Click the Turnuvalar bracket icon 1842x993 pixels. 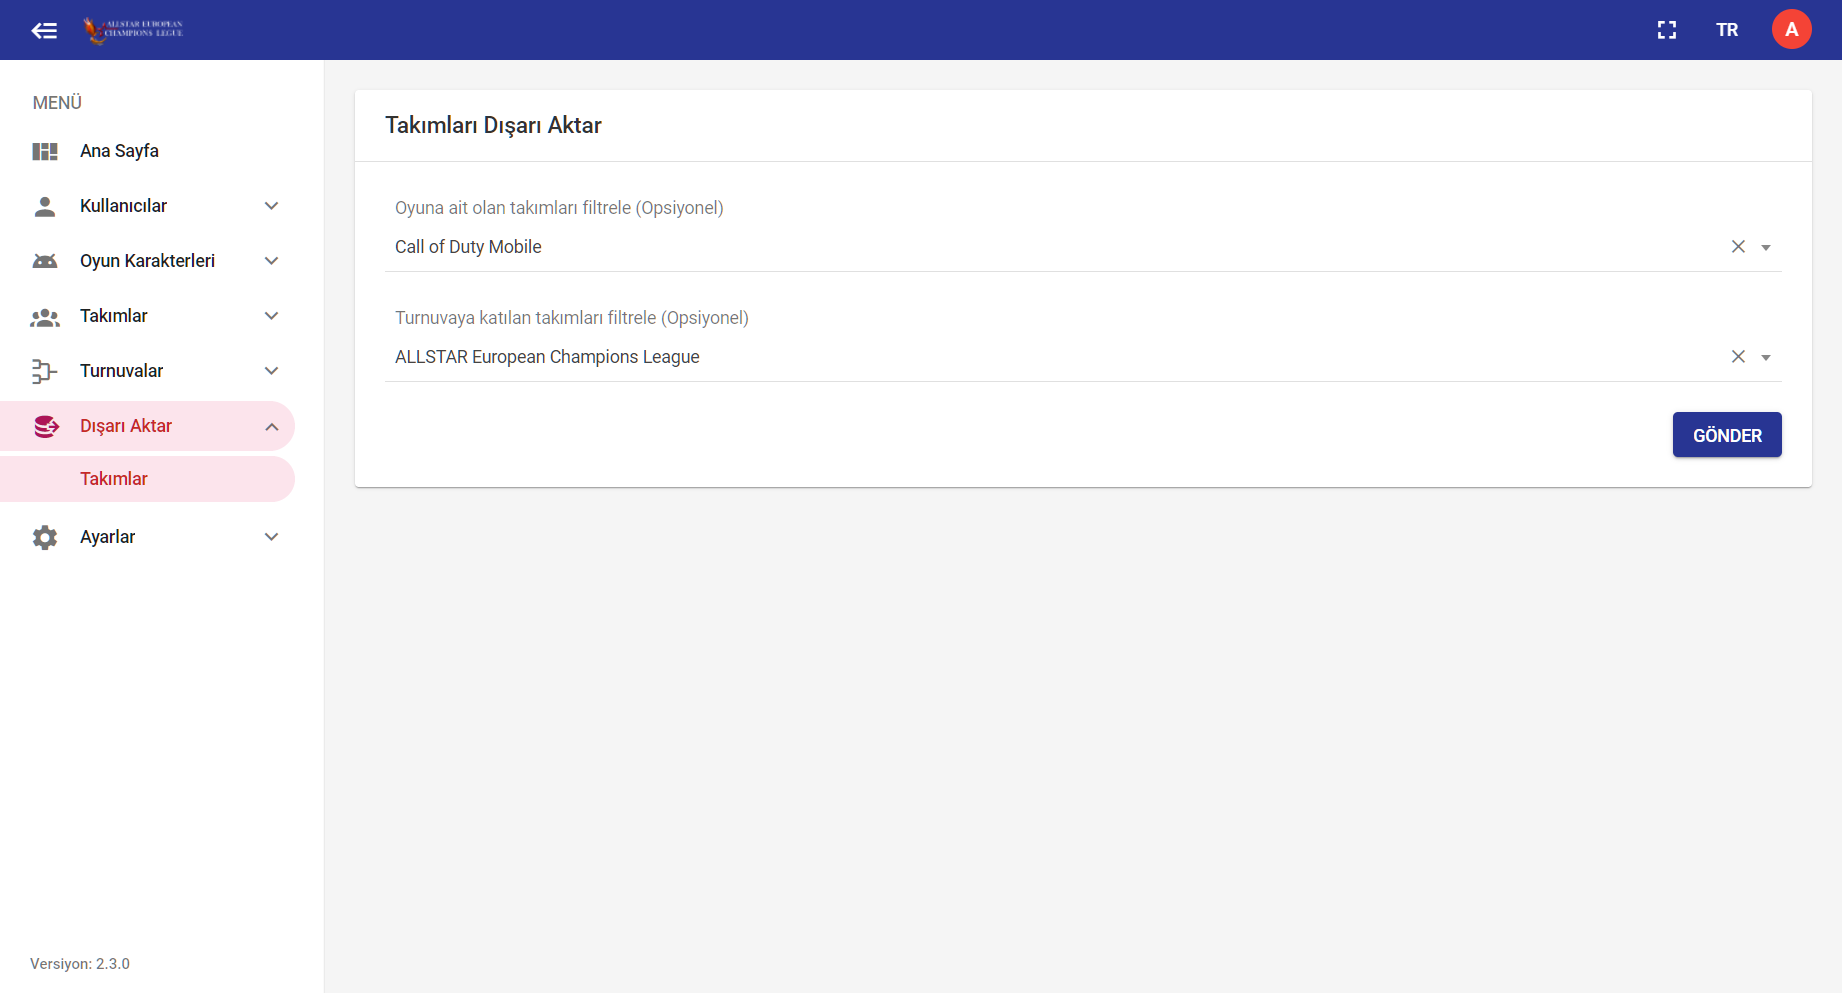[x=45, y=371]
